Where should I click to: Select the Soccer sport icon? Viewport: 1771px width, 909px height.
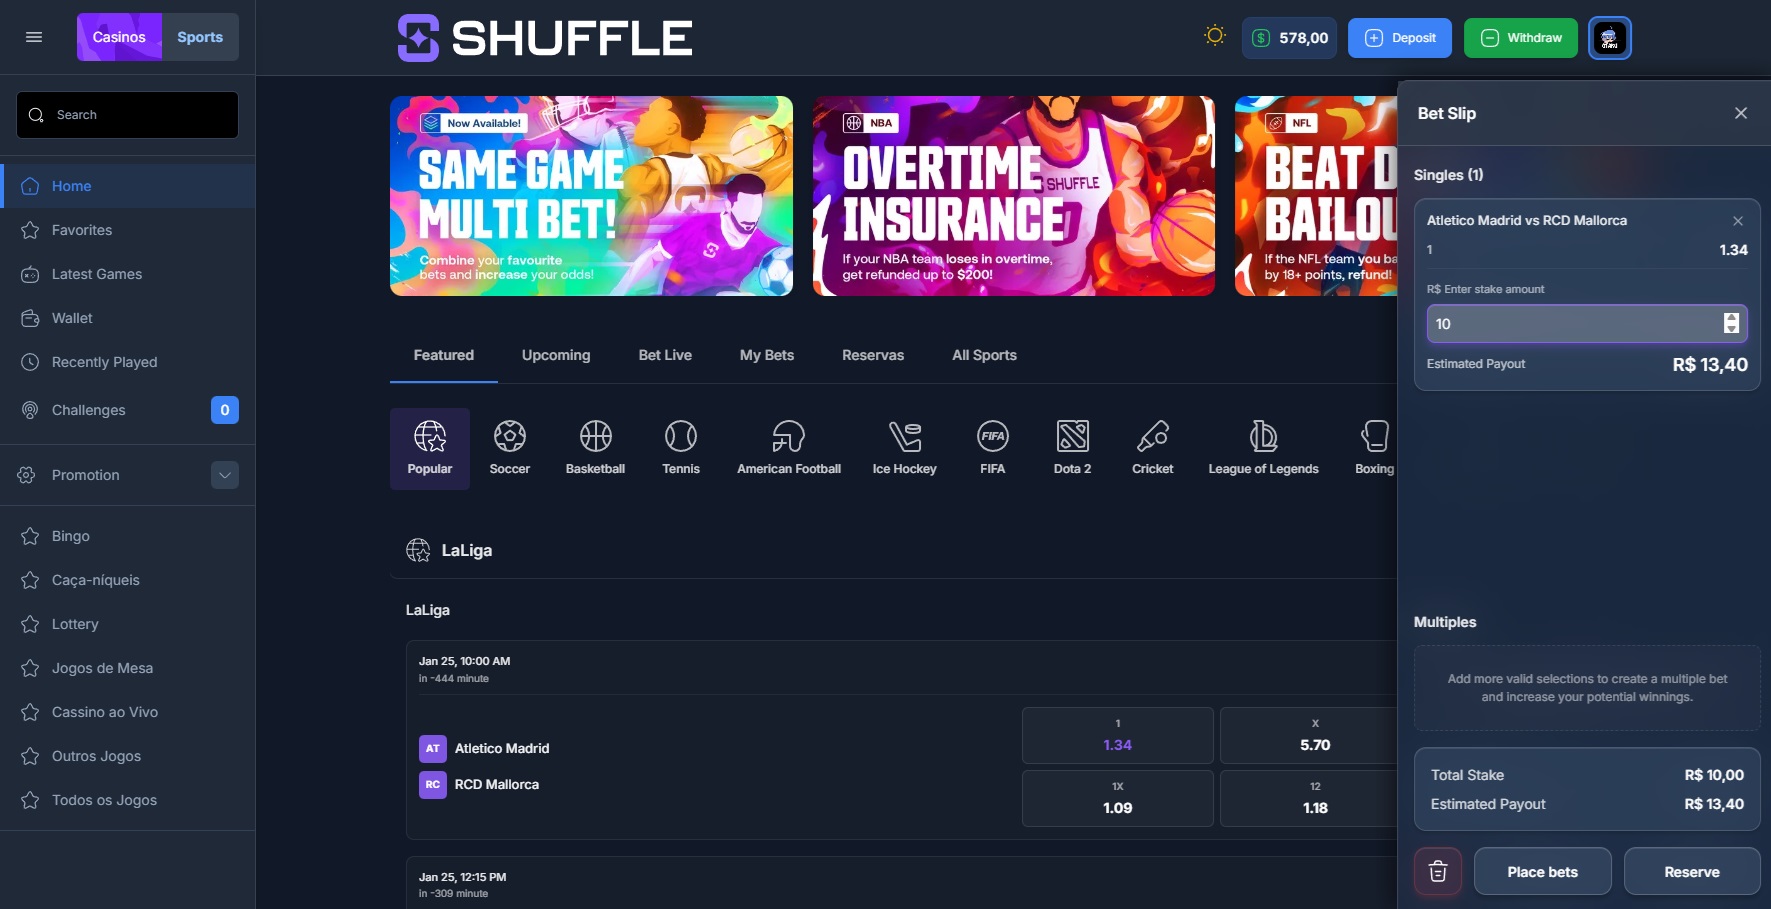(x=509, y=448)
